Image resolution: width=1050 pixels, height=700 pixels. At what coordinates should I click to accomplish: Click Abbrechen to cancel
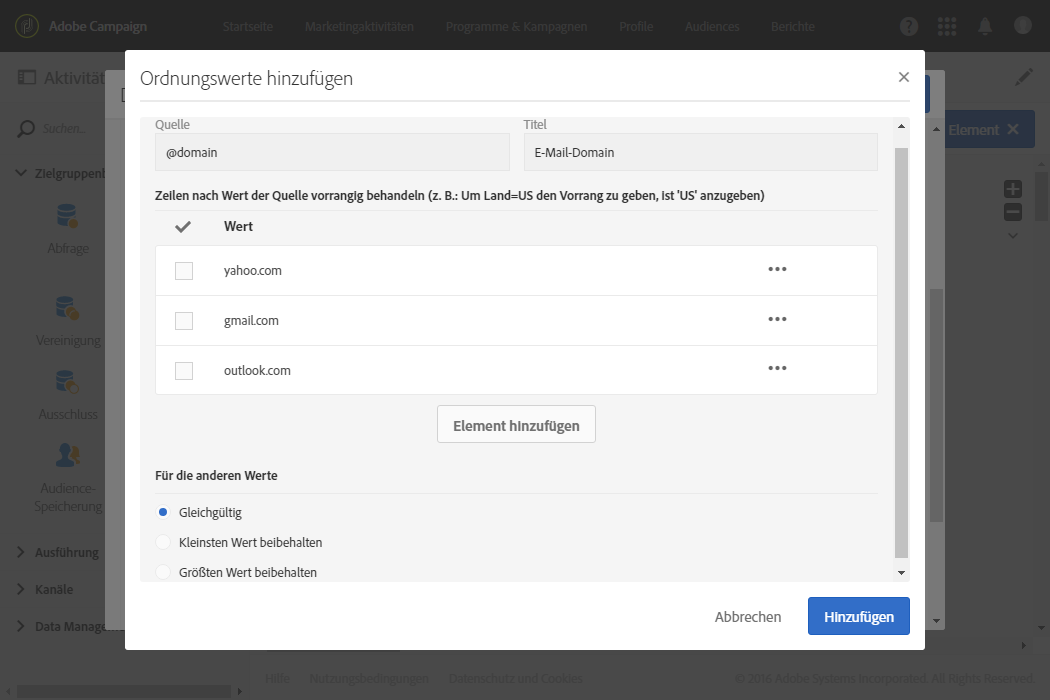click(x=748, y=617)
